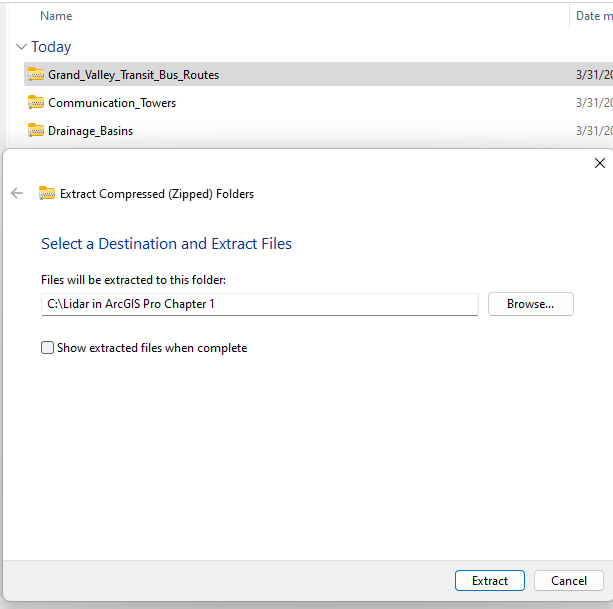Enable Show extracted files when complete
Image resolution: width=613 pixels, height=609 pixels.
[x=47, y=347]
